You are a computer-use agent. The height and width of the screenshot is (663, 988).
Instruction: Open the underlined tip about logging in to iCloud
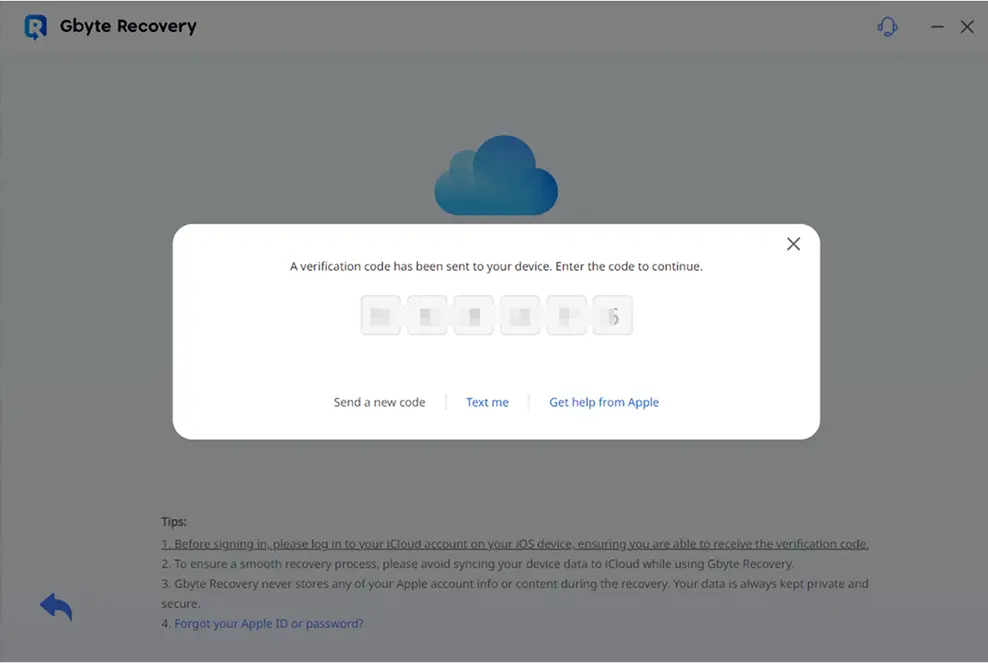pos(515,544)
